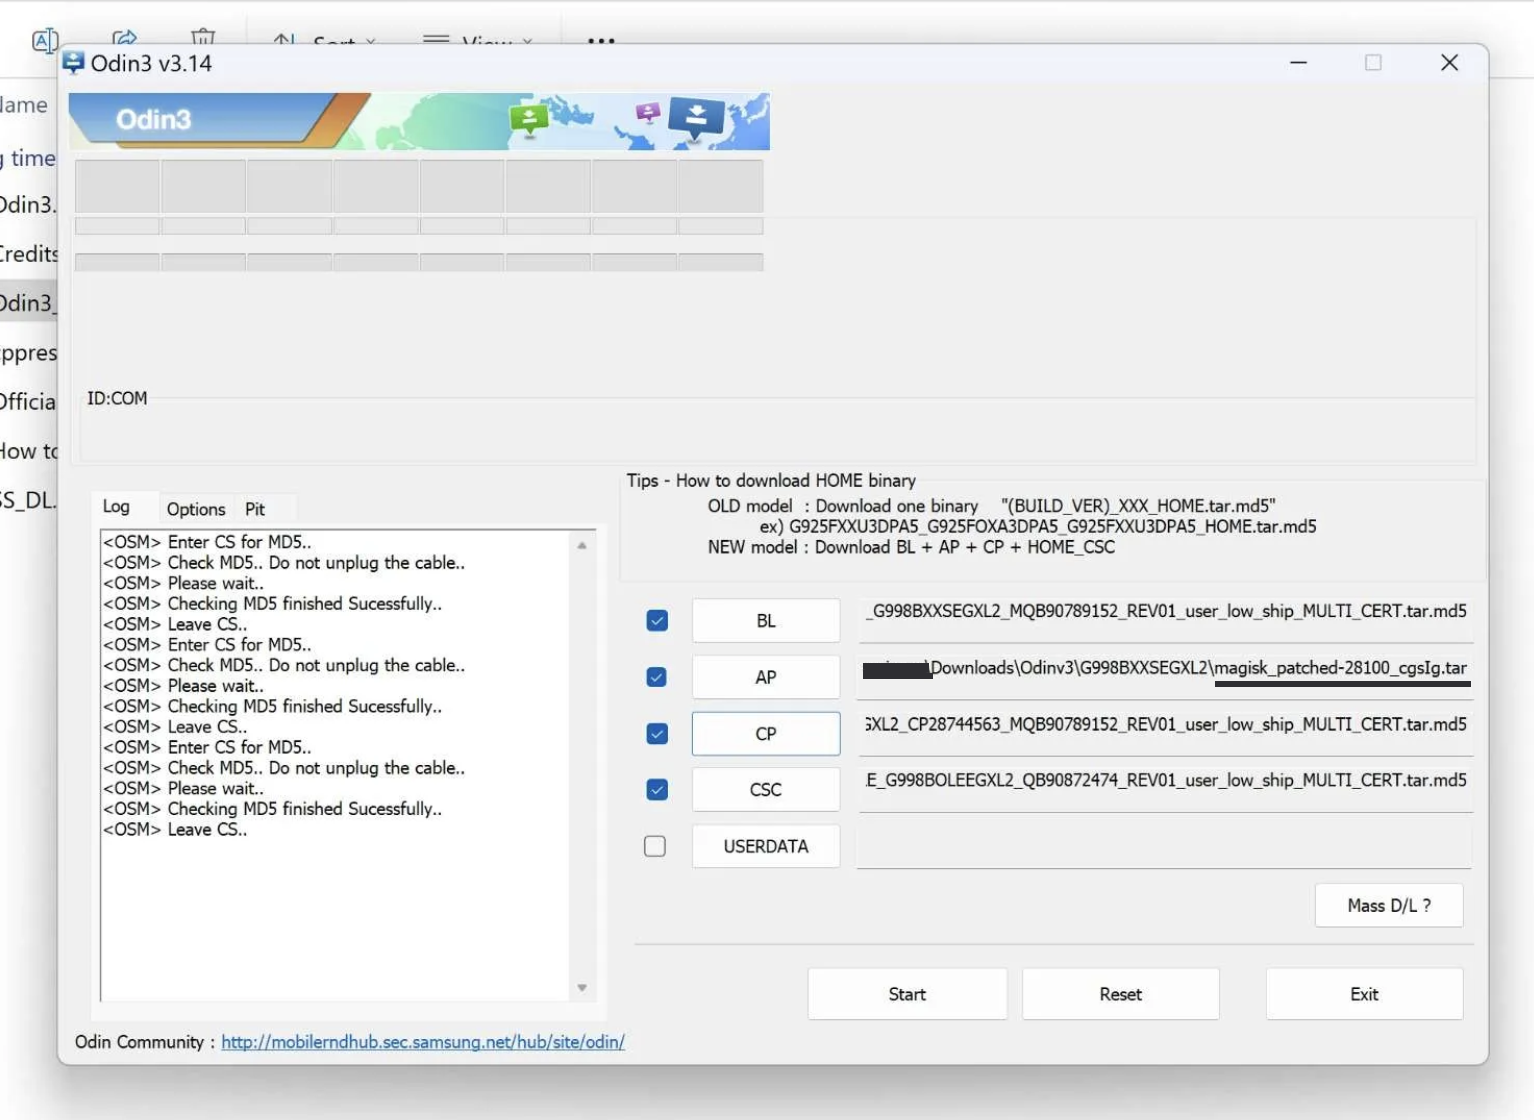Click the empty USERDATA path field

click(x=1165, y=846)
